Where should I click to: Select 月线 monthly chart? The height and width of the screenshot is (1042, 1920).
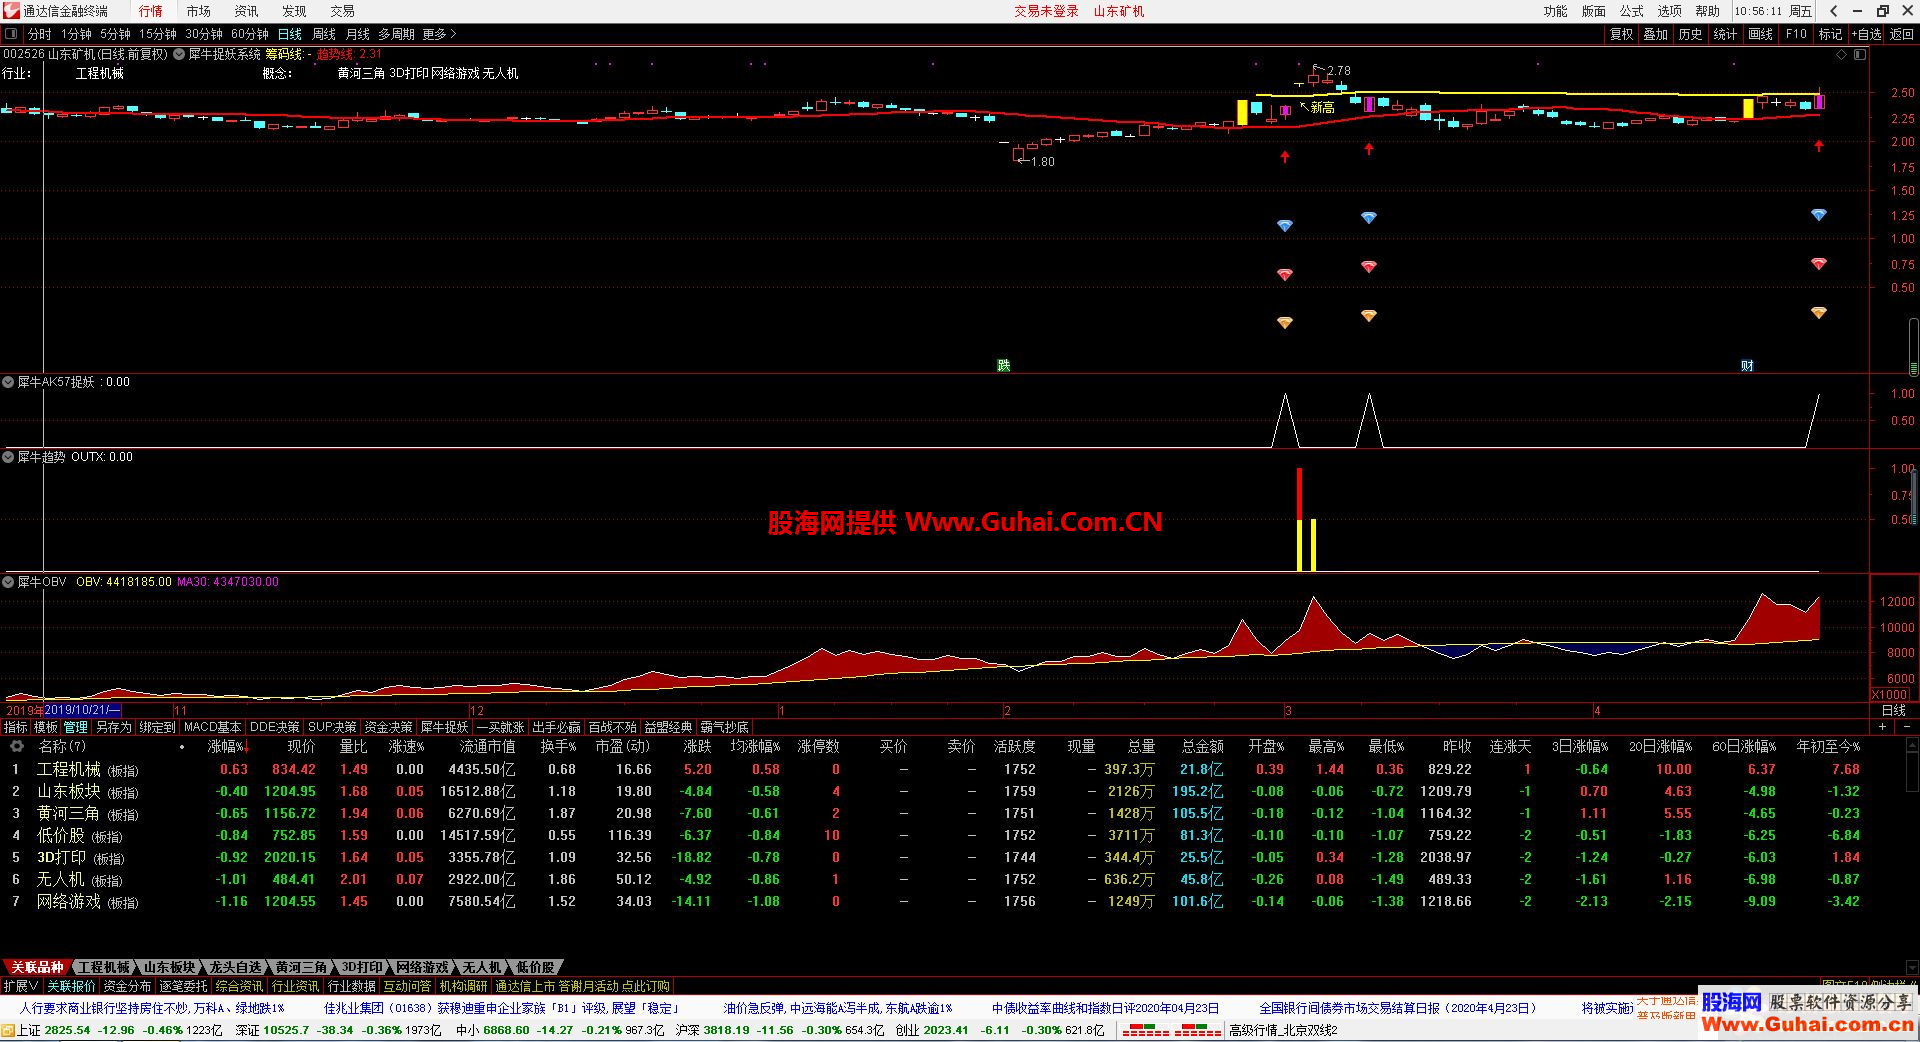358,34
